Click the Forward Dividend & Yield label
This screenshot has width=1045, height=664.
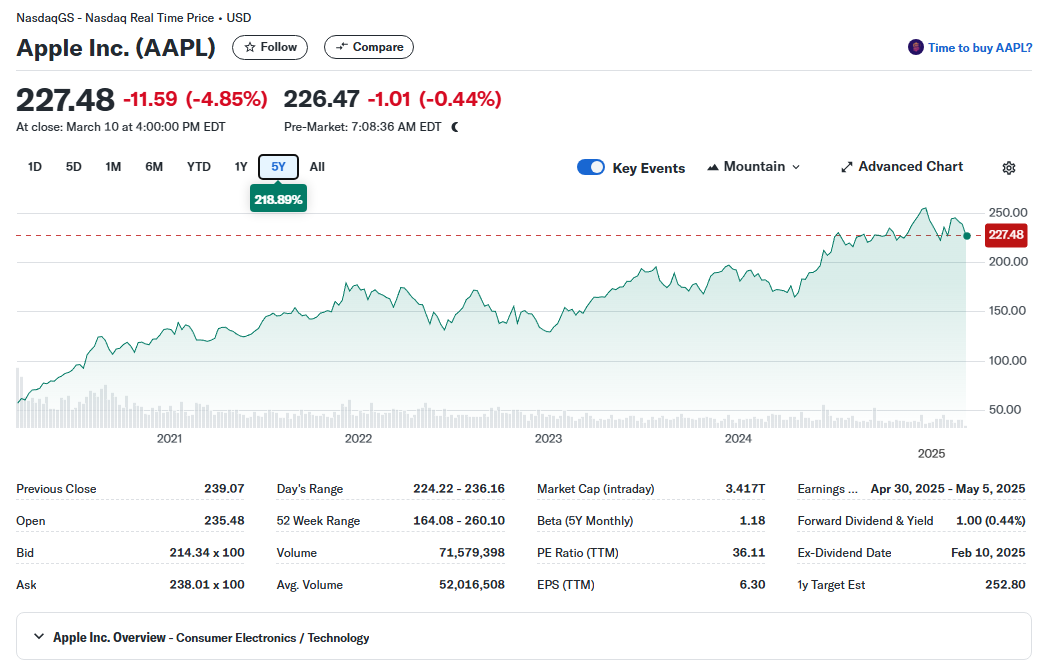click(865, 521)
